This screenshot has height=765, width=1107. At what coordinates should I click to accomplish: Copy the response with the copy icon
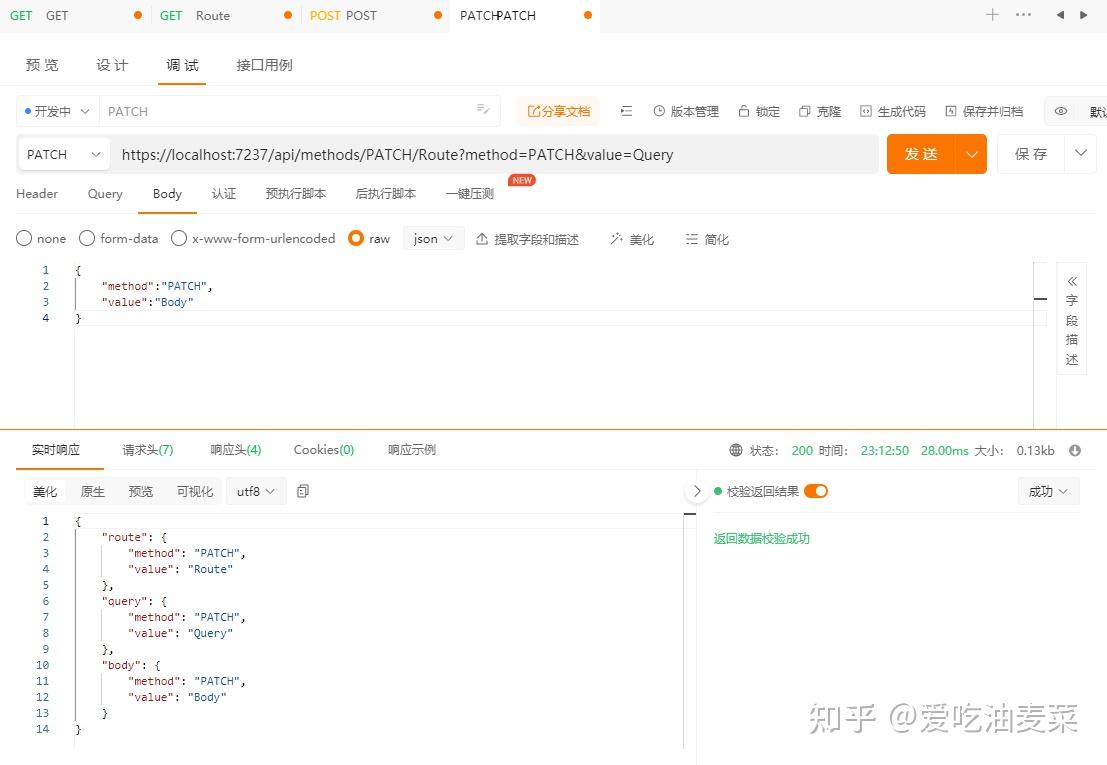(x=303, y=491)
